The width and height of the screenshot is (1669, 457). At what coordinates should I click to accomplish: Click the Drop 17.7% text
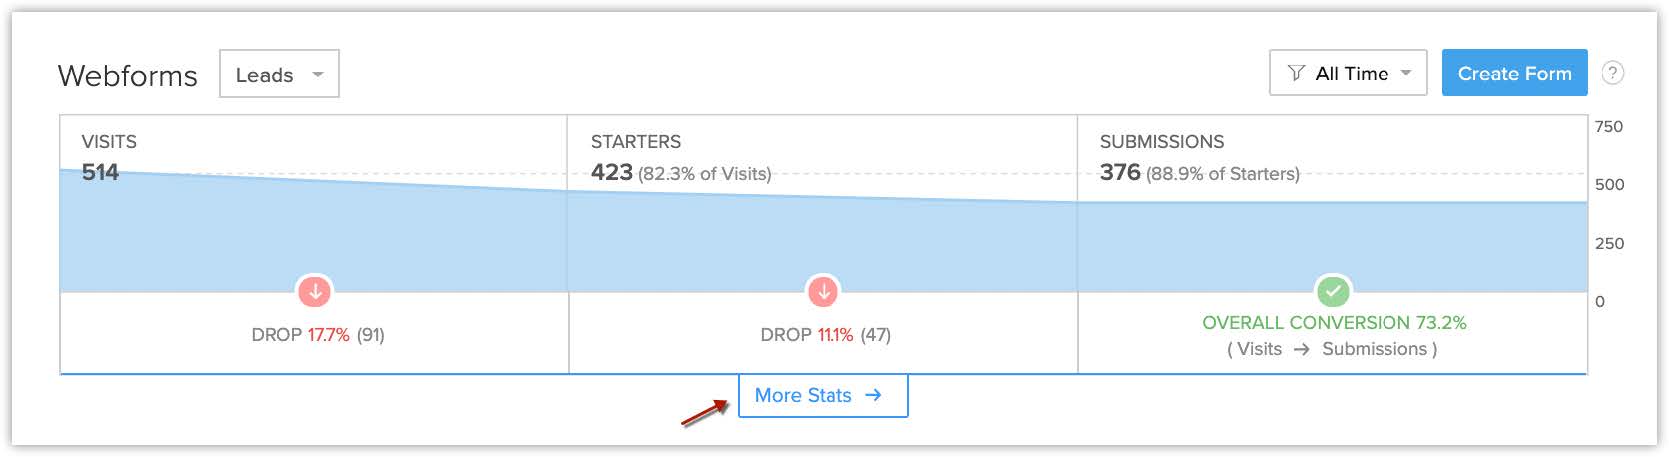pos(318,334)
